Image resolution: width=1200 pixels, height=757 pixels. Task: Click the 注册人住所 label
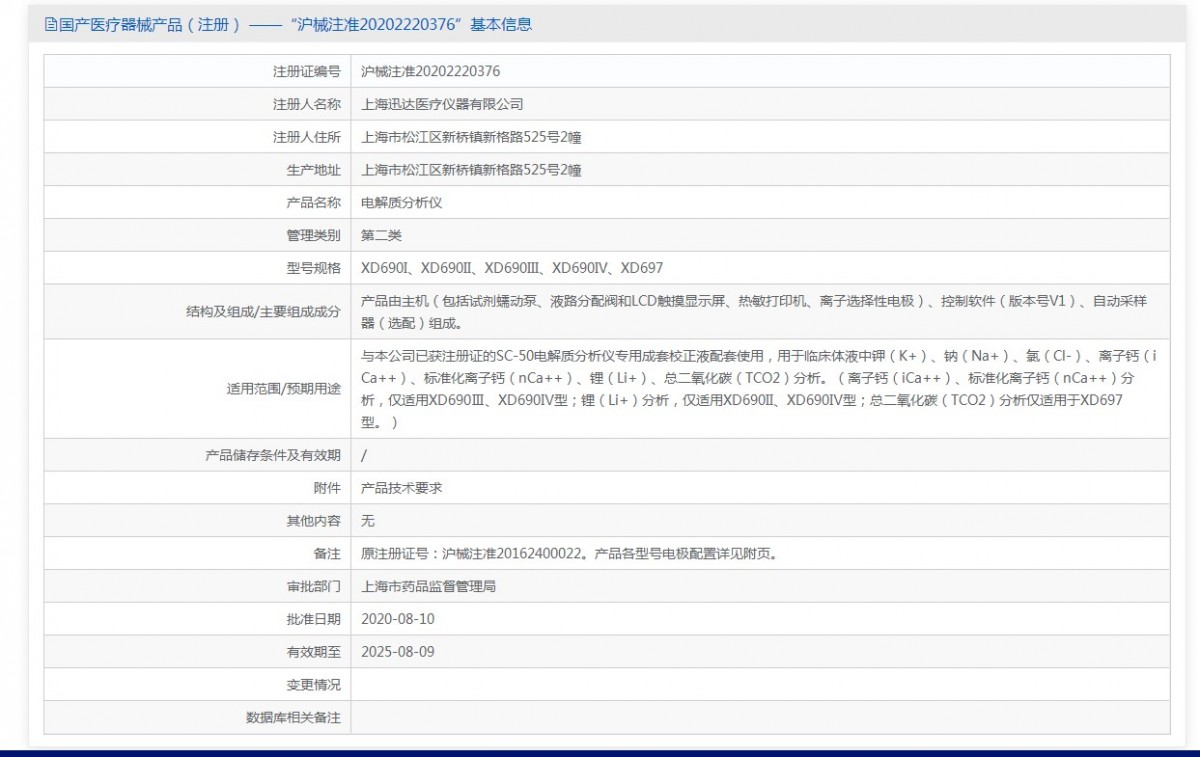pyautogui.click(x=306, y=137)
